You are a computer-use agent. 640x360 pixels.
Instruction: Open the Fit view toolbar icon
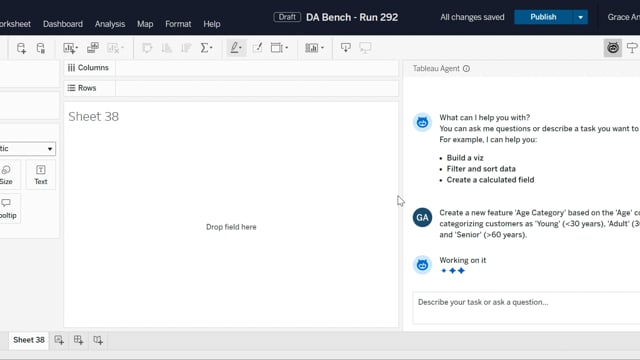(x=279, y=48)
